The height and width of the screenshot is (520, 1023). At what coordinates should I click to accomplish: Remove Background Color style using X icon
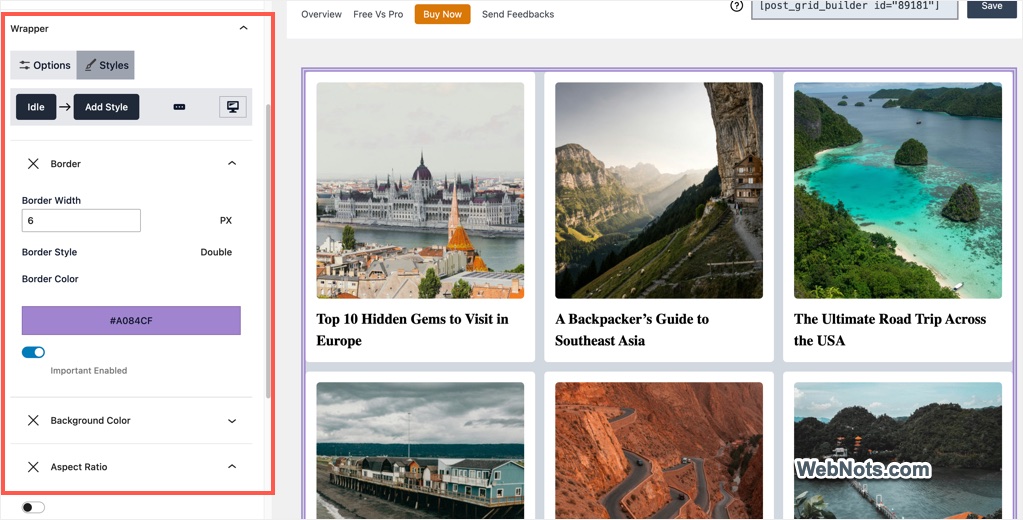33,421
